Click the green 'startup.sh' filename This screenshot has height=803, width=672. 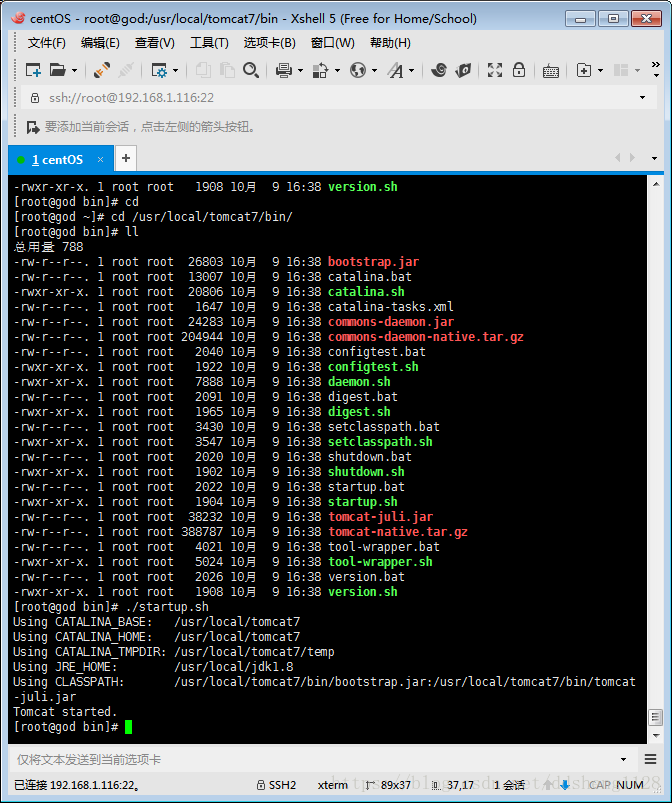tap(363, 502)
